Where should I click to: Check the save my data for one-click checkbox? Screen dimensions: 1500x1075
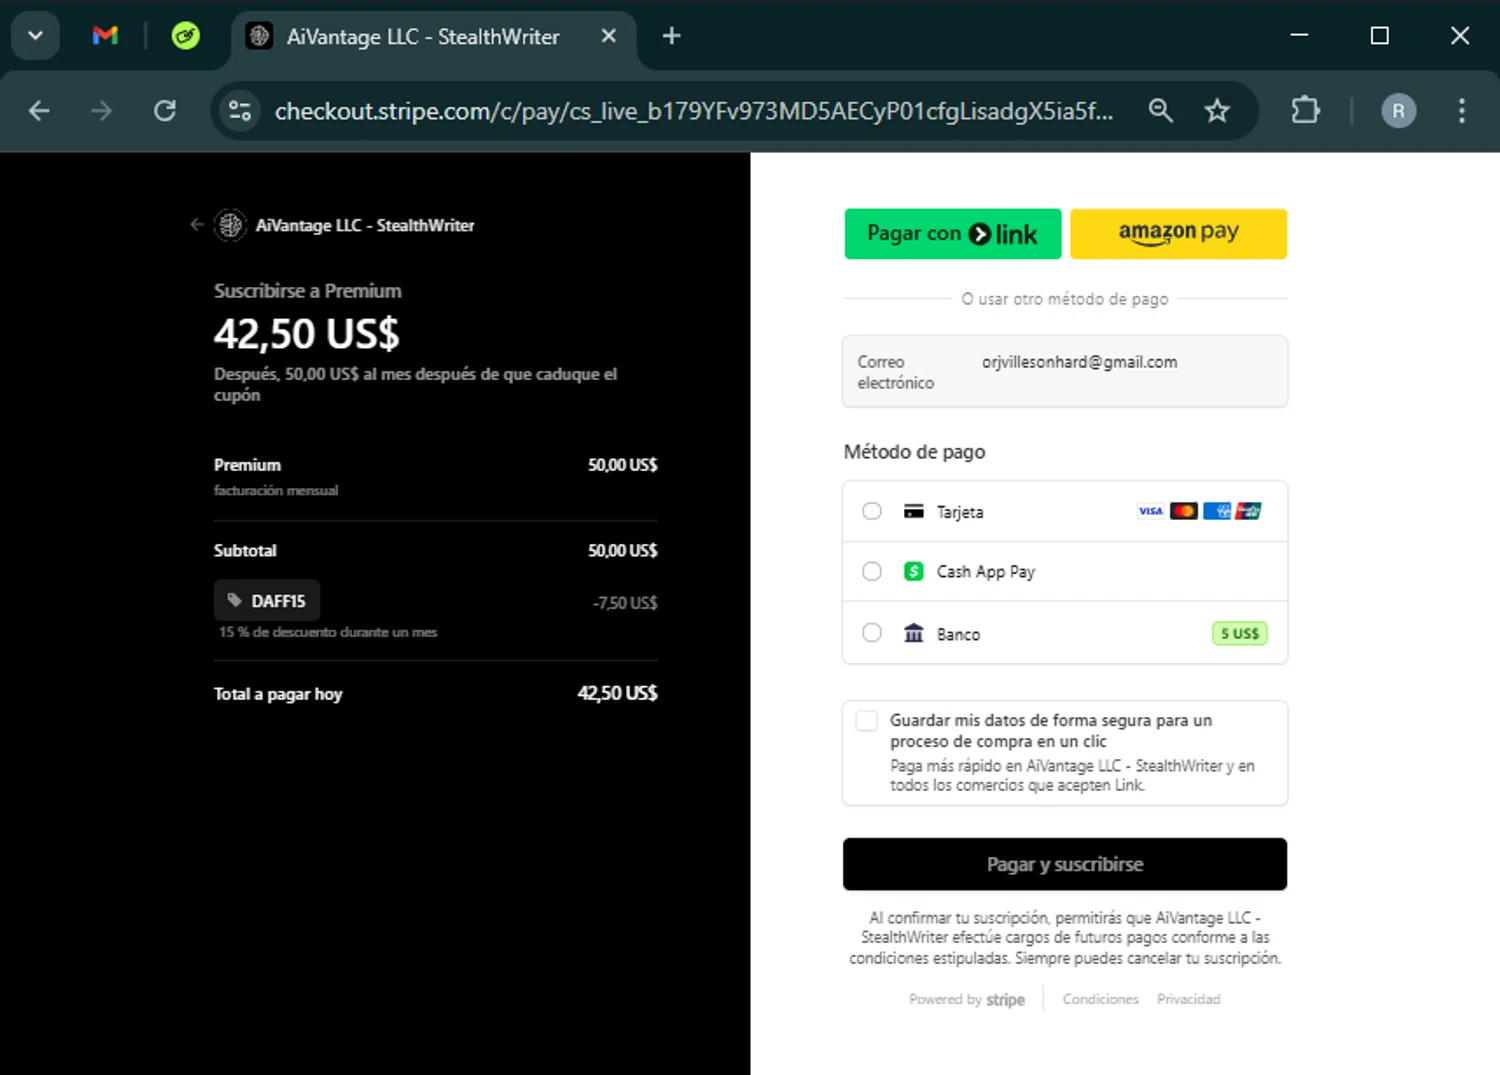pyautogui.click(x=867, y=721)
